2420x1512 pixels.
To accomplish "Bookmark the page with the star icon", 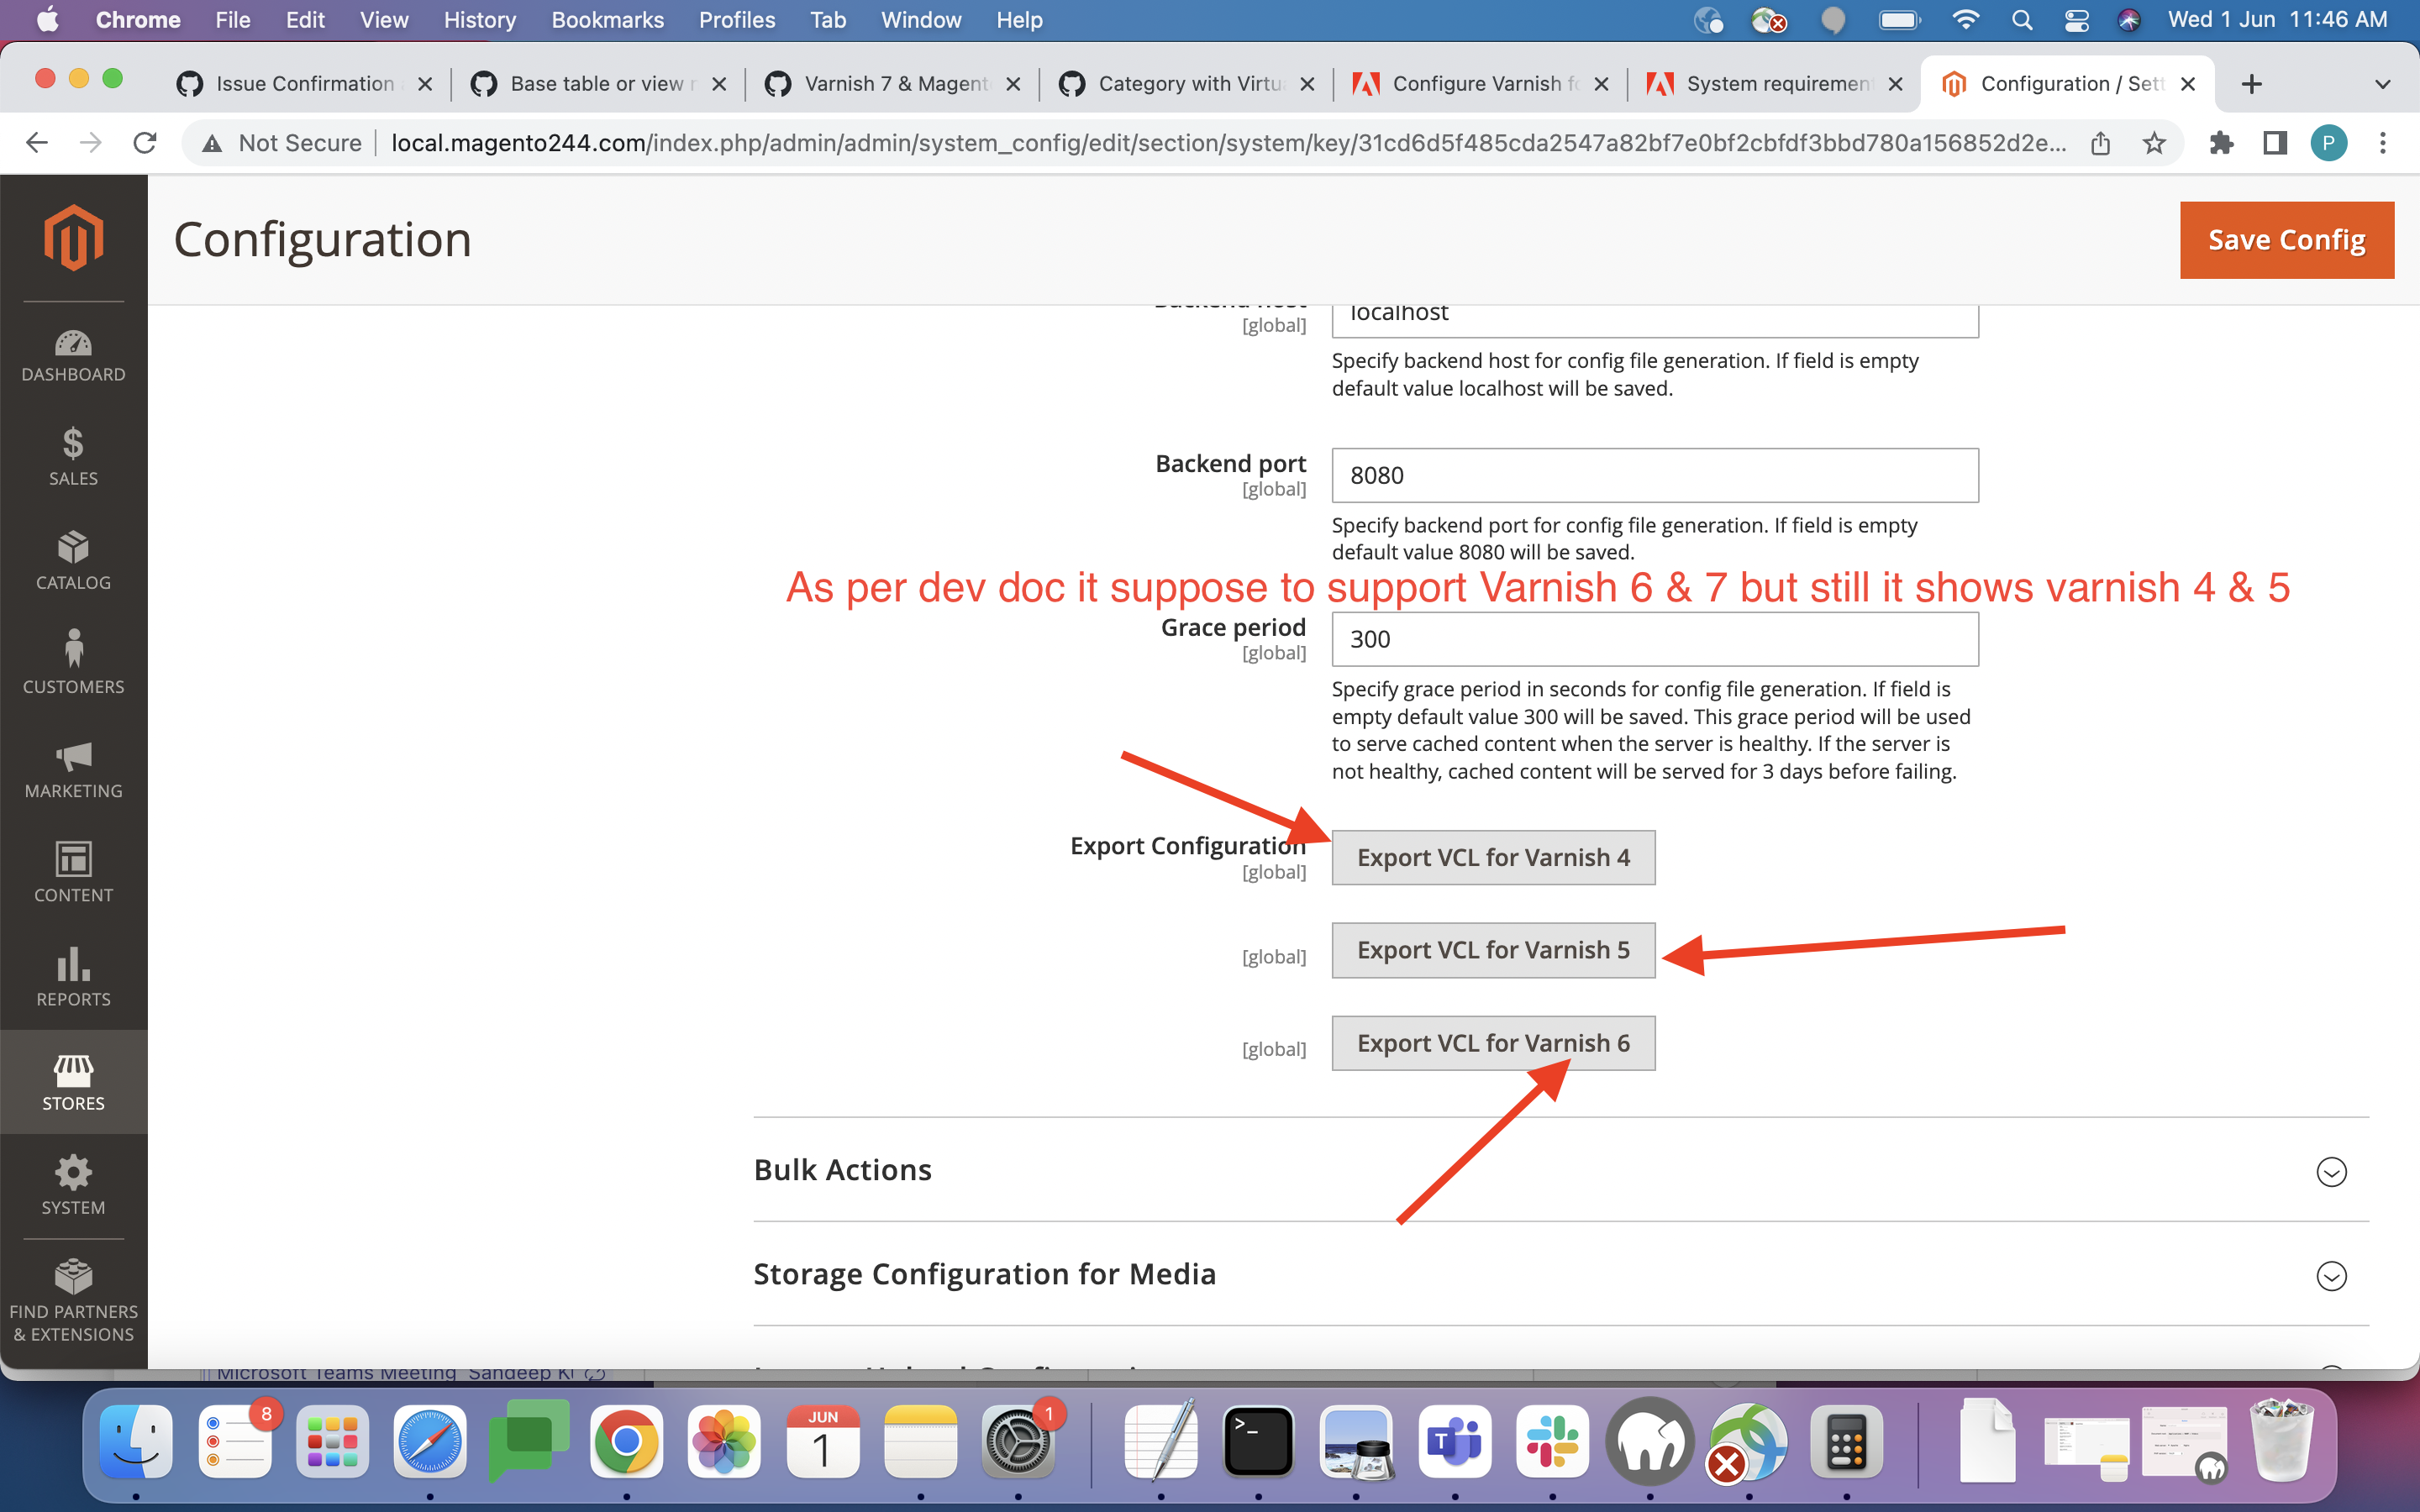I will [2153, 143].
